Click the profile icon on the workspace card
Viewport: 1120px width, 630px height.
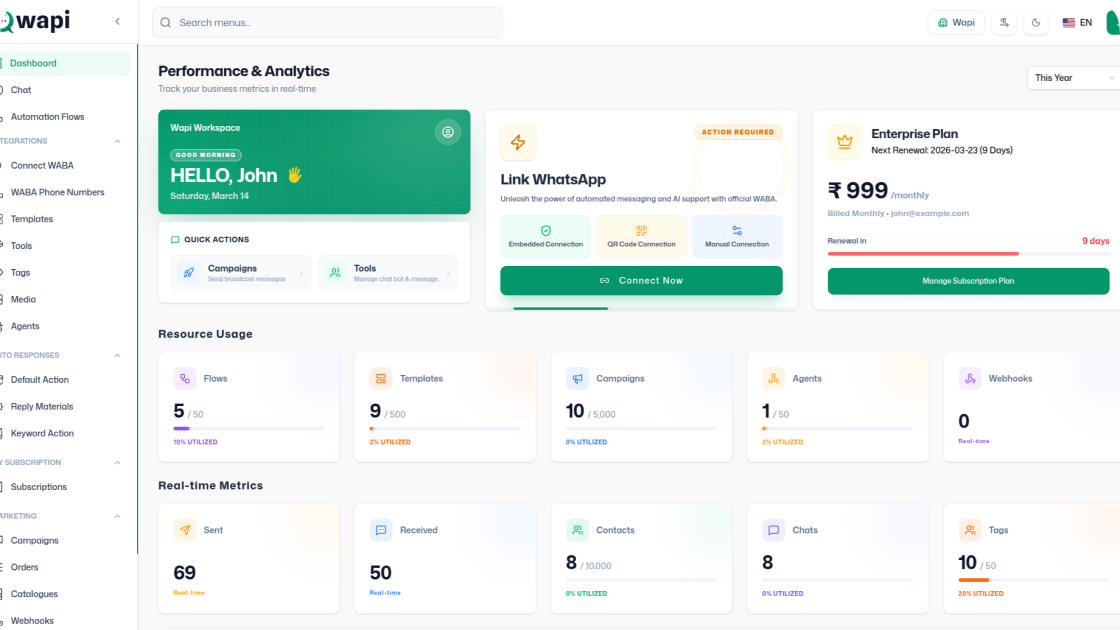(448, 131)
